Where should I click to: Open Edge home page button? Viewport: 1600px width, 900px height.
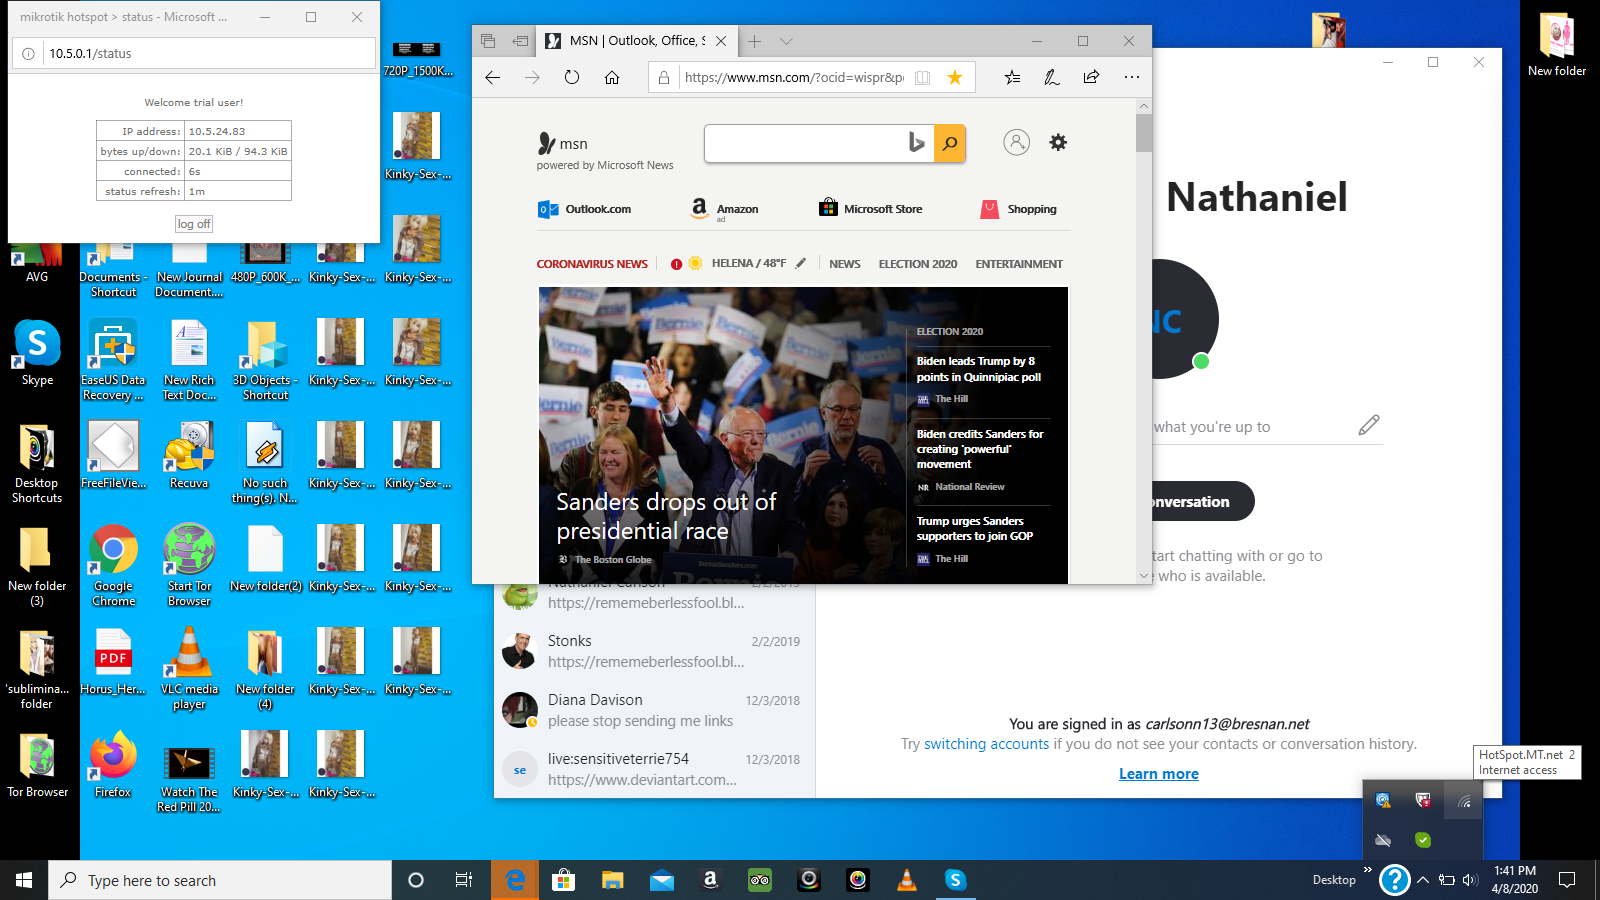point(612,77)
